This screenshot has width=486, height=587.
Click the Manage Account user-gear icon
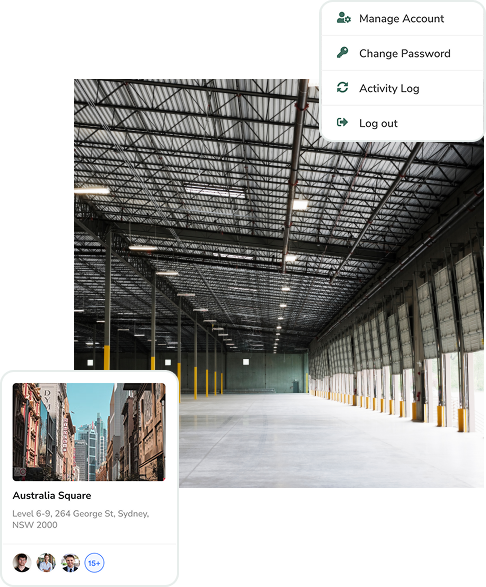coord(343,18)
